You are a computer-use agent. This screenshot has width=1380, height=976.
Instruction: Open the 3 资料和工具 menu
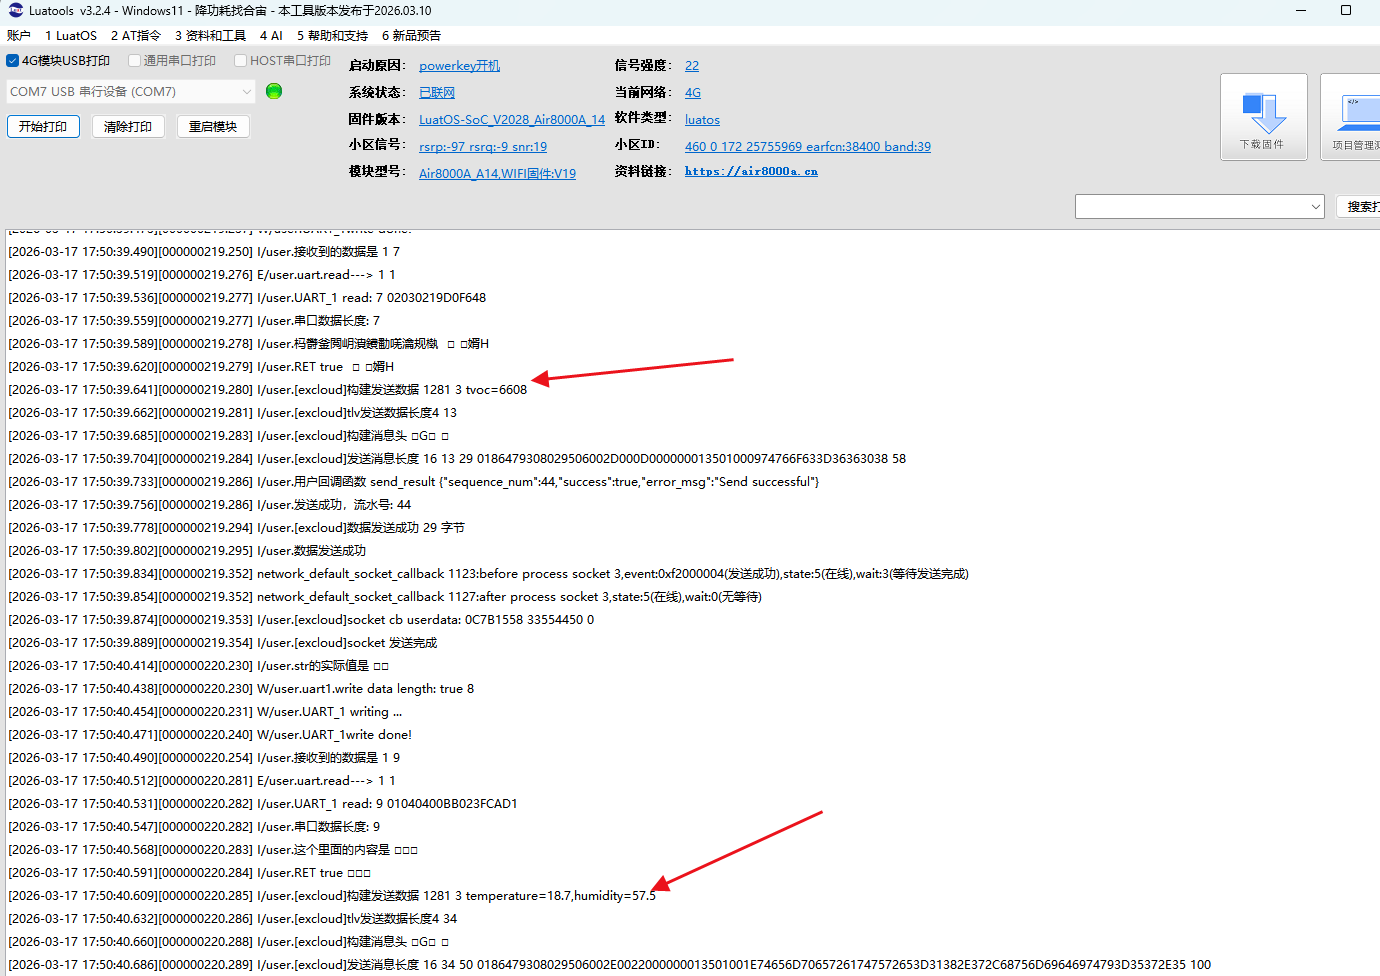pyautogui.click(x=210, y=36)
